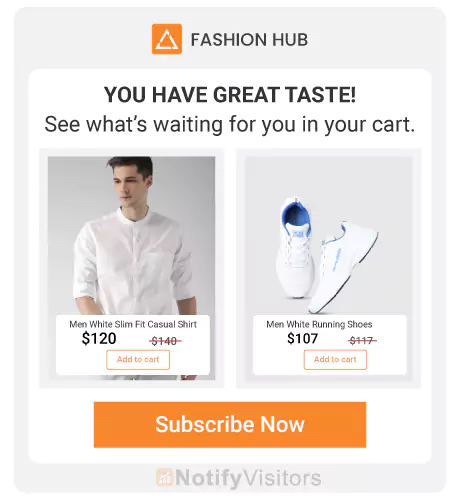The image size is (460, 500).
Task: Click the shirt product info card
Action: pyautogui.click(x=133, y=345)
